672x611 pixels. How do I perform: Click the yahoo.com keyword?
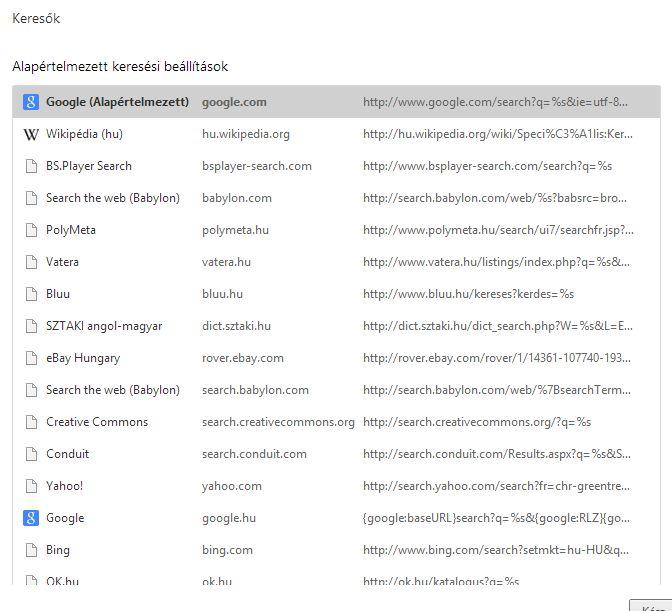click(x=231, y=486)
